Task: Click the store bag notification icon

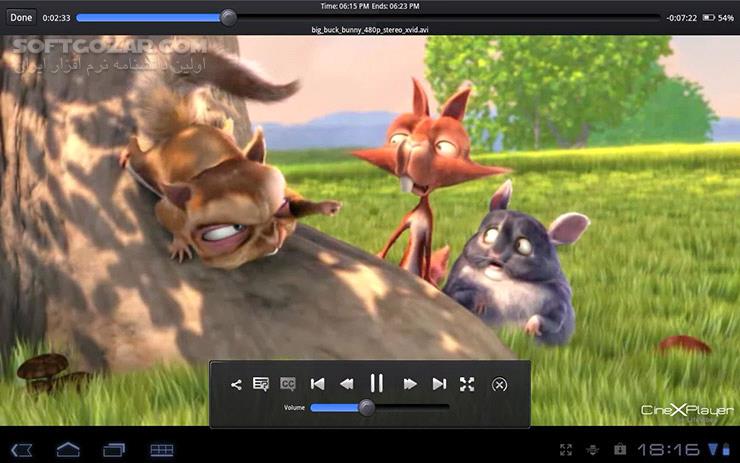Action: 620,449
